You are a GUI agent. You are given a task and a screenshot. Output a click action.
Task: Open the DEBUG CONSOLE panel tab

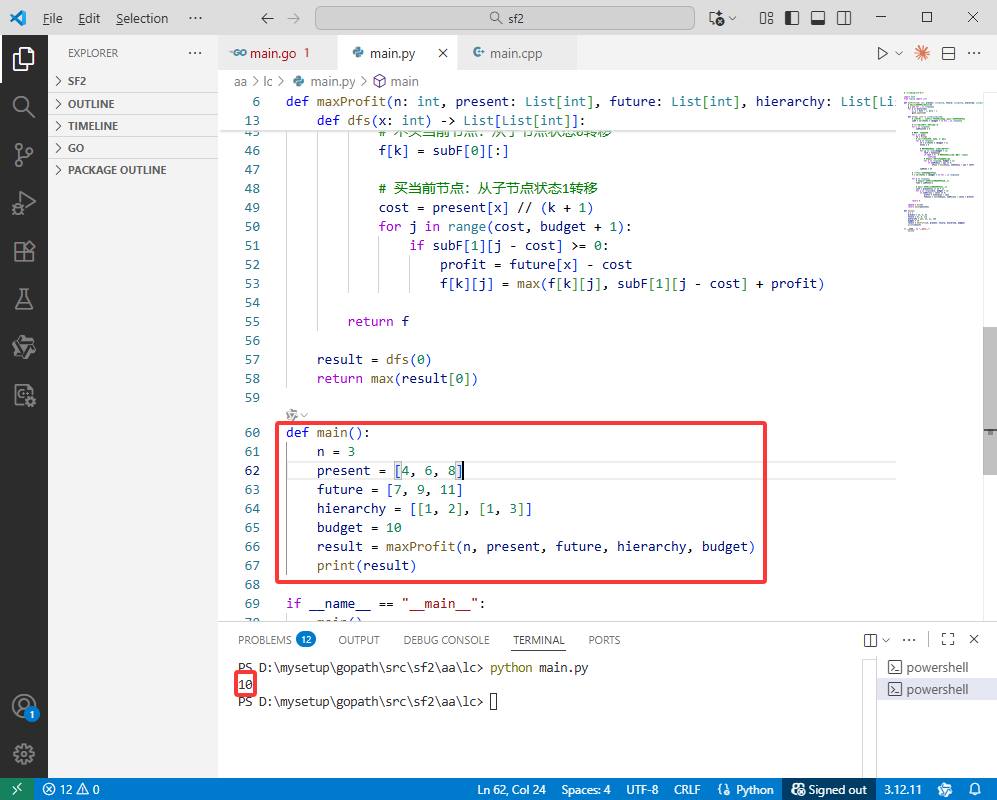click(446, 640)
